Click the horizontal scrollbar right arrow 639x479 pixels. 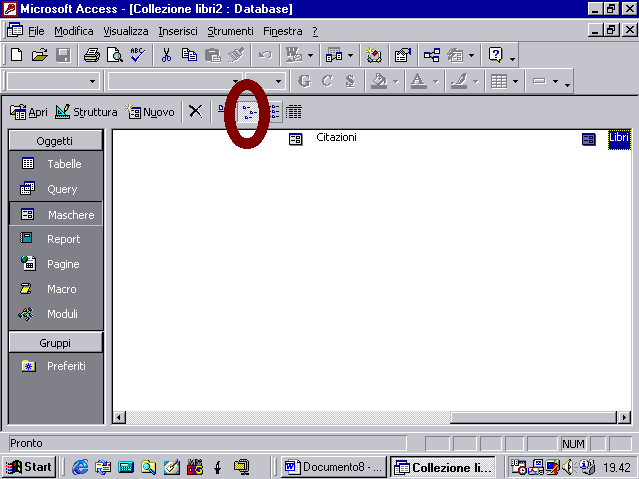624,417
